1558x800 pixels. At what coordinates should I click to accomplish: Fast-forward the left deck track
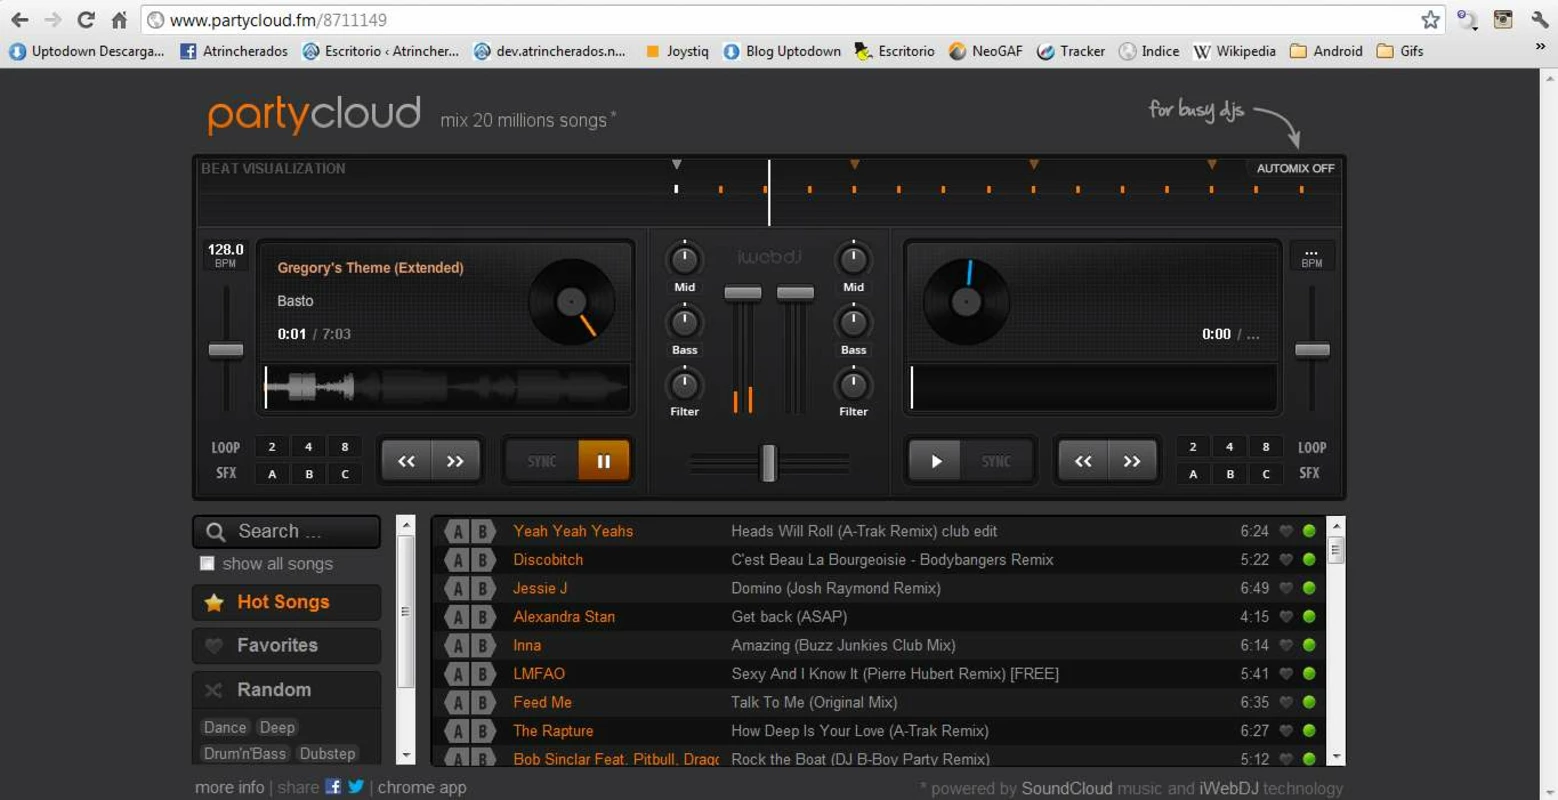(455, 461)
